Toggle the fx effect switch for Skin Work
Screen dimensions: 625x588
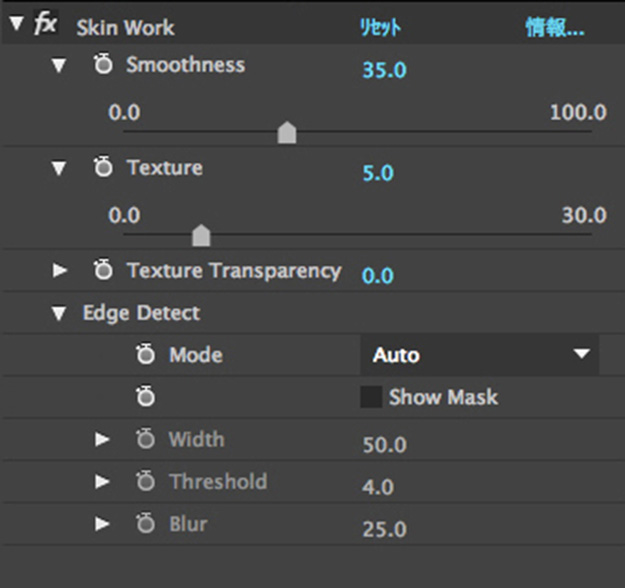45,26
